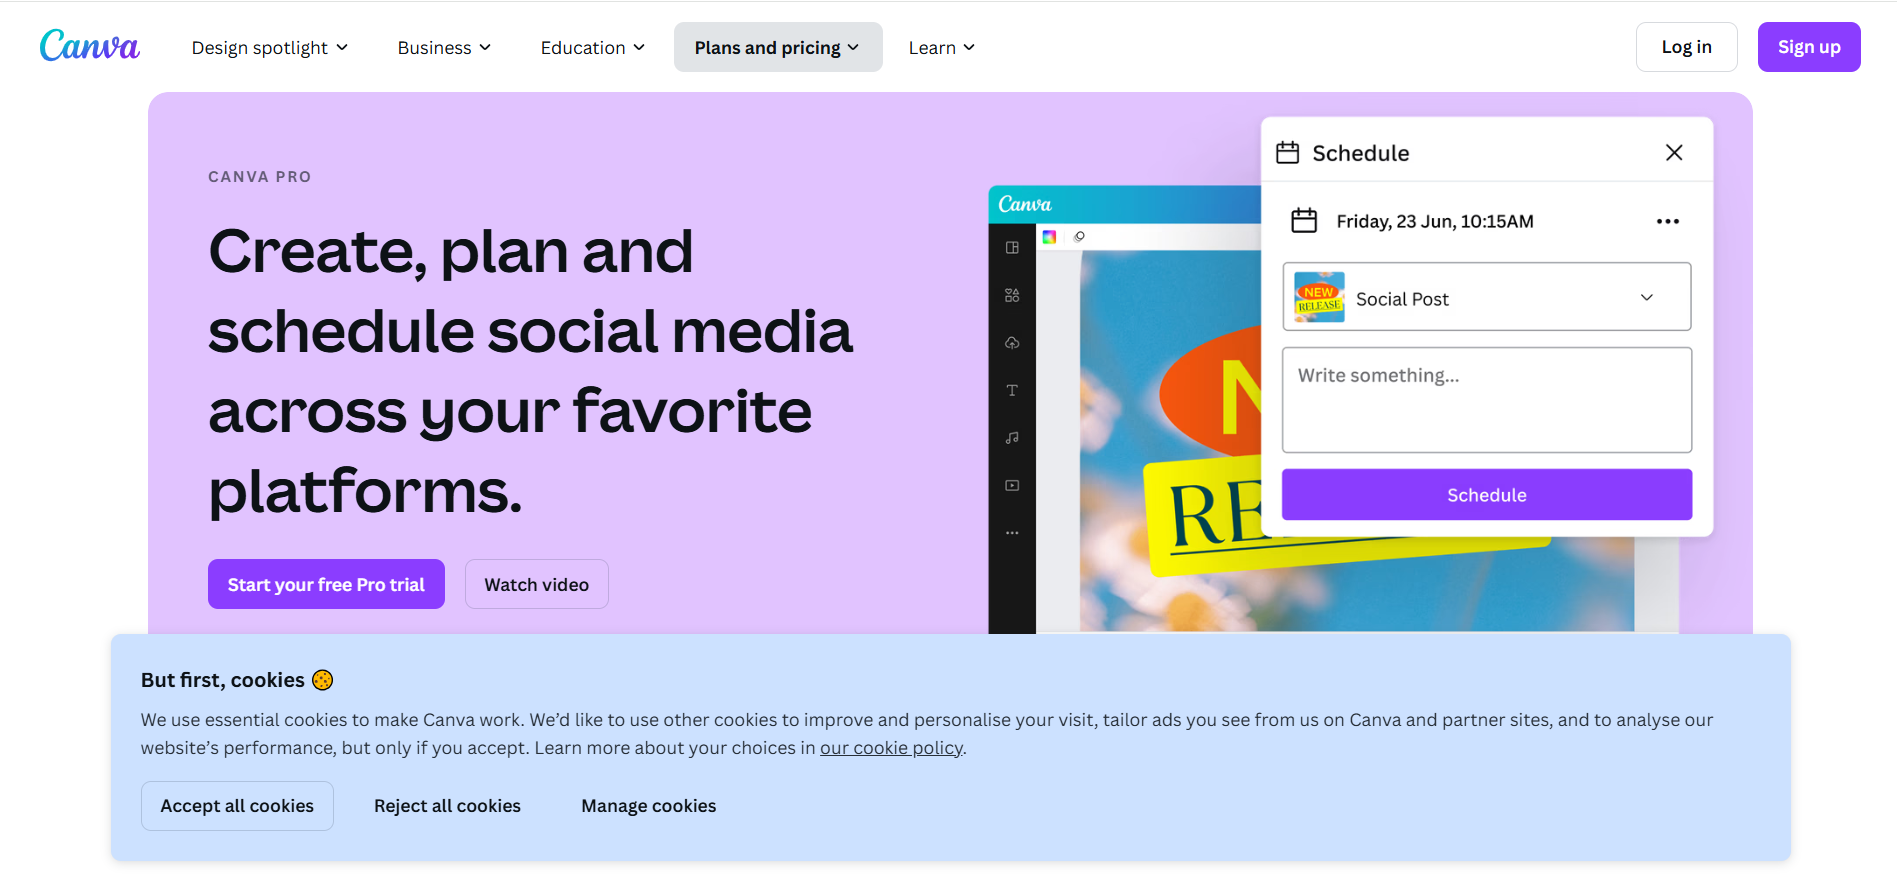The width and height of the screenshot is (1897, 877).
Task: Click the Log in button
Action: 1686,47
